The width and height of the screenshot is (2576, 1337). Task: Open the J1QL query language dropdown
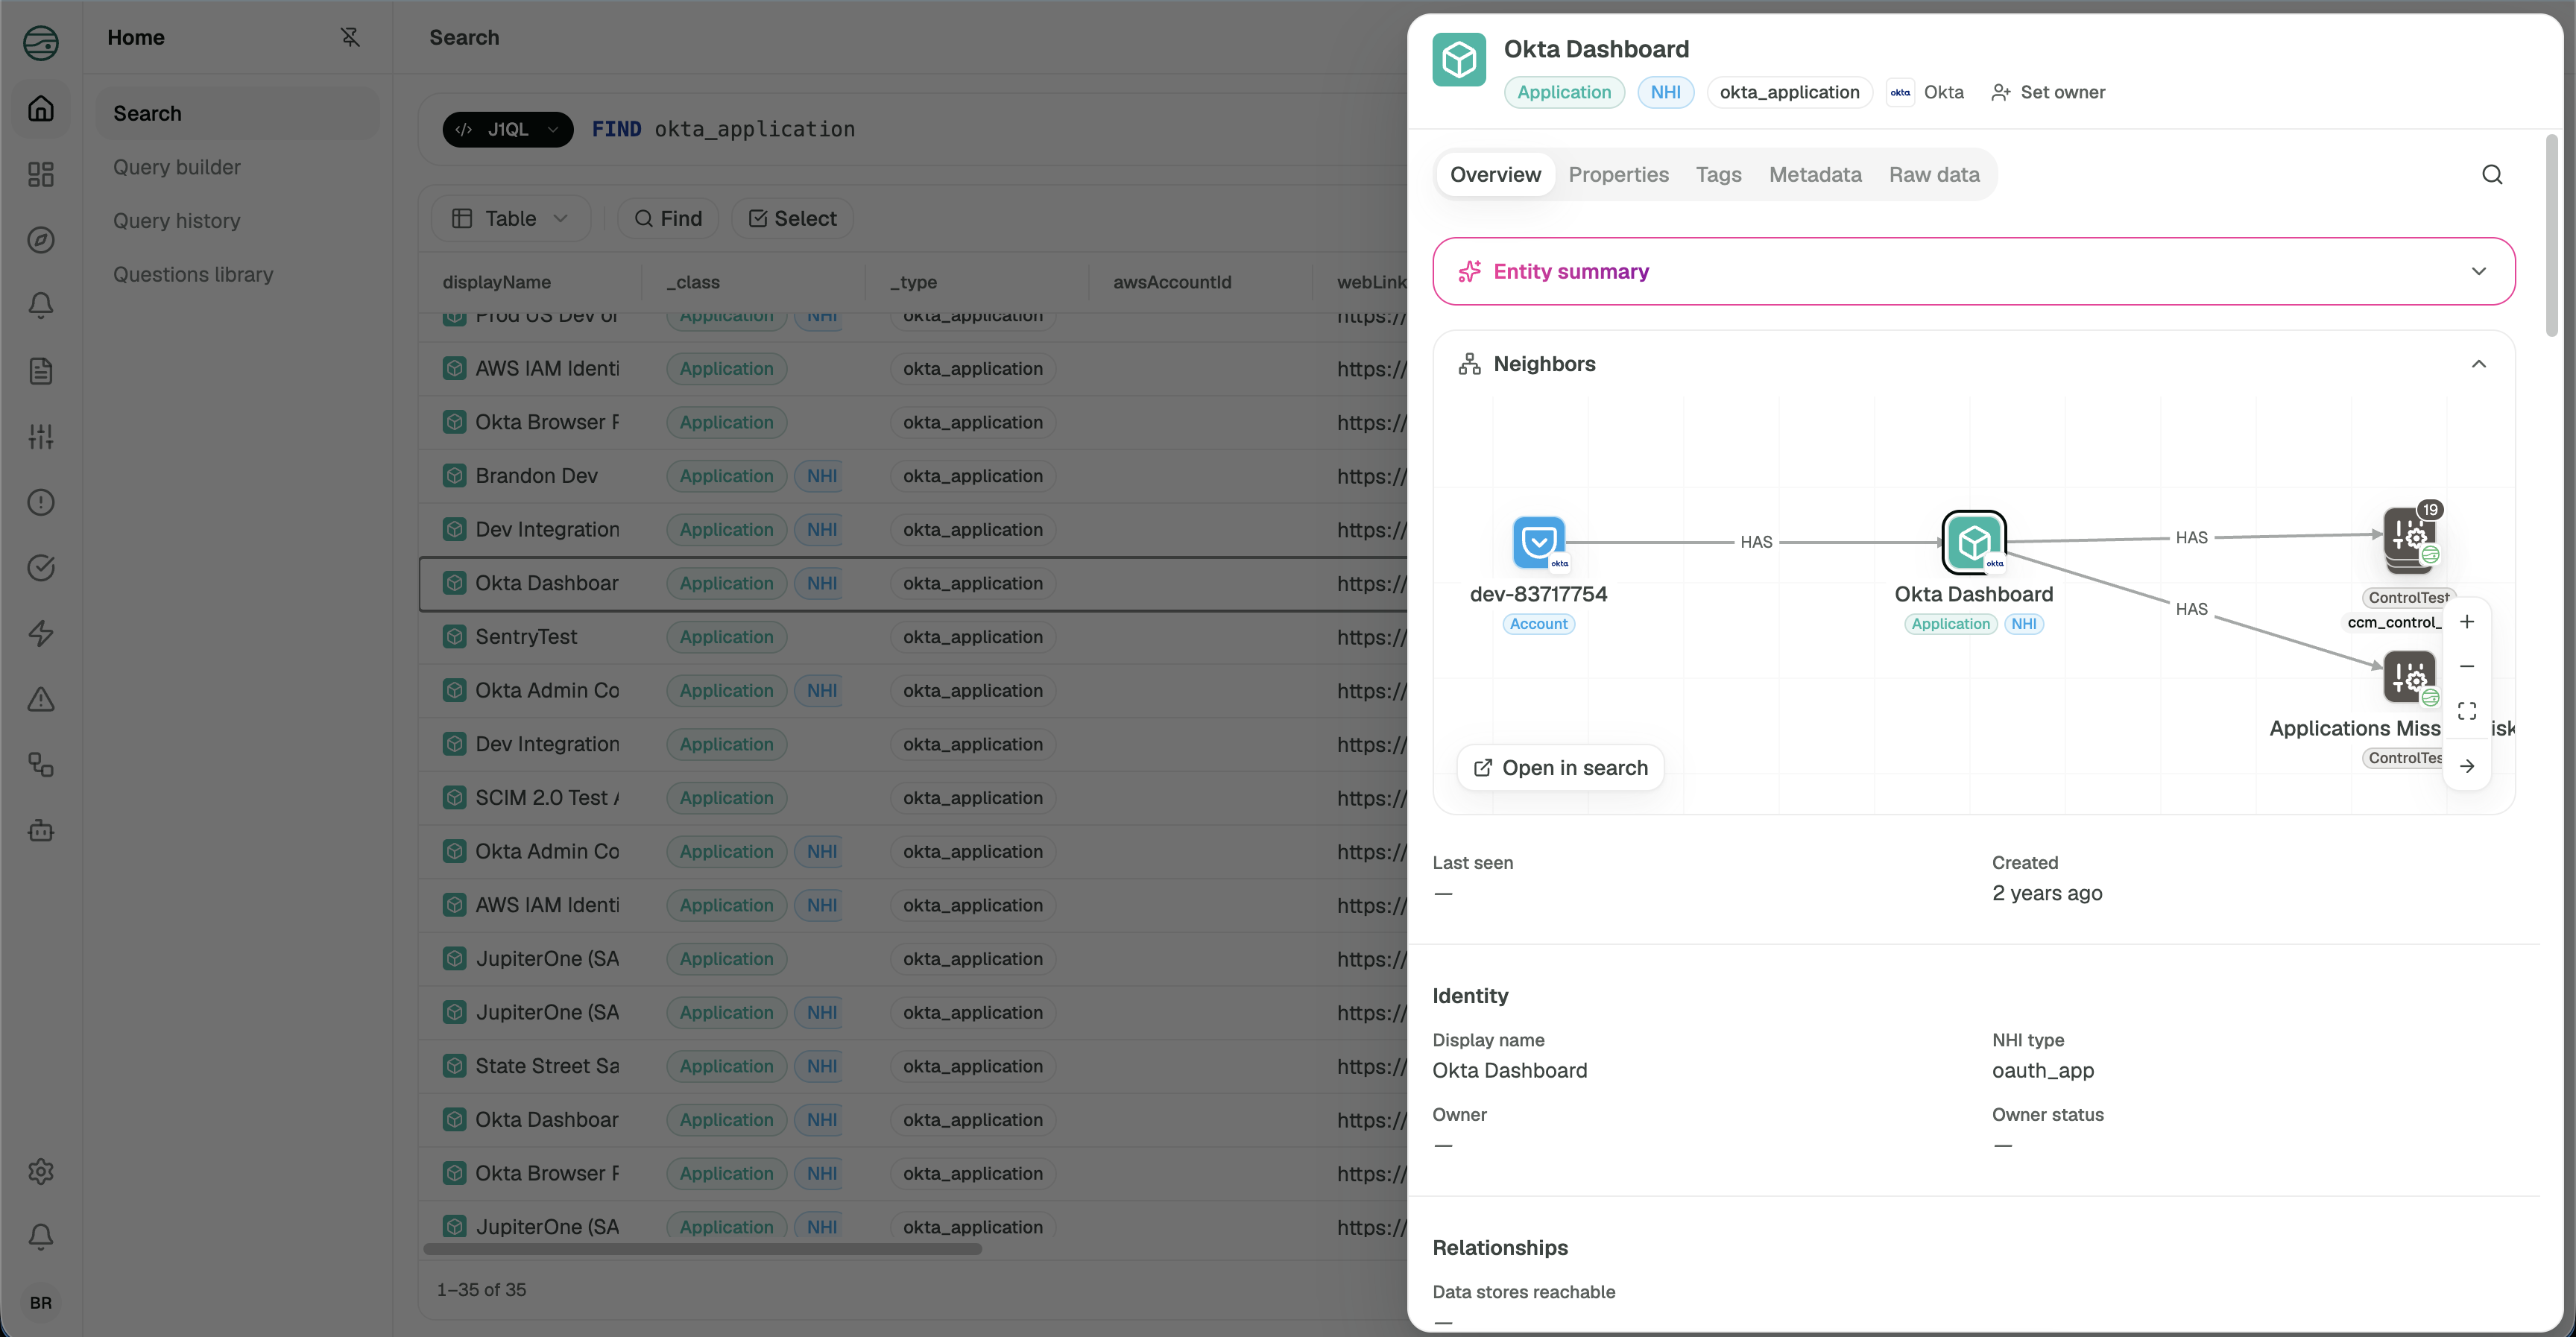pyautogui.click(x=507, y=129)
